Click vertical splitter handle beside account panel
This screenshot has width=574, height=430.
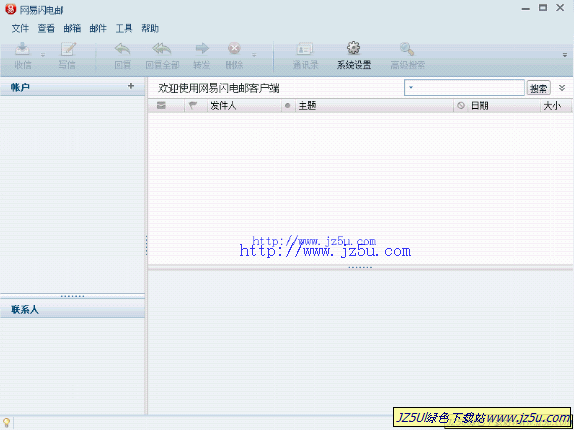point(146,245)
